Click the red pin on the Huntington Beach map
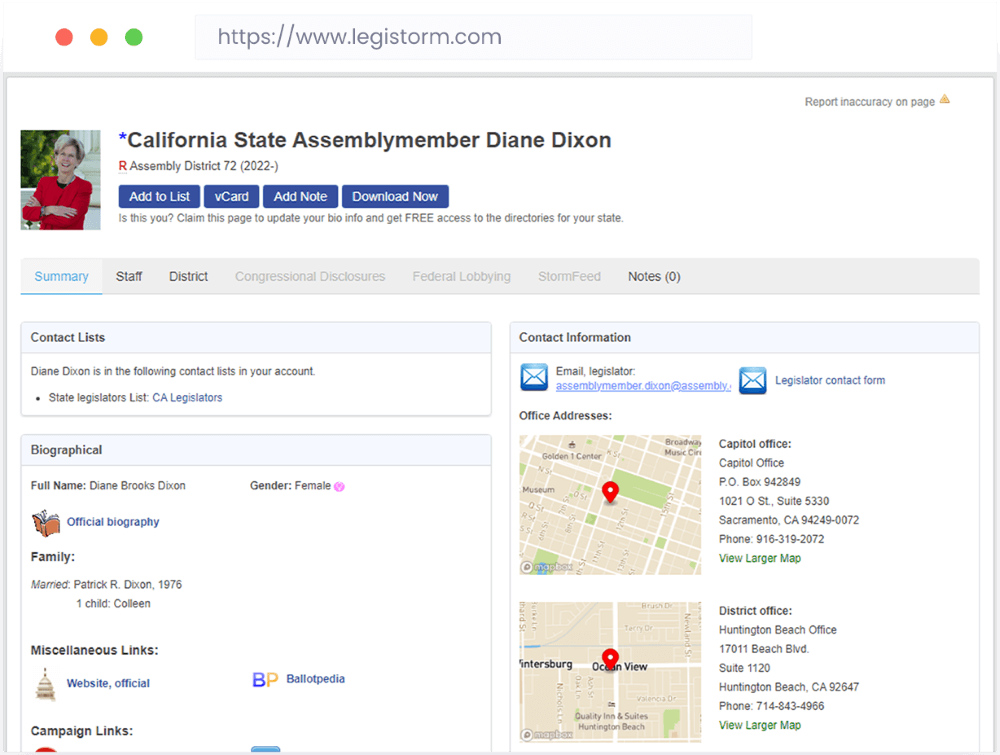The image size is (1000, 755). tap(610, 660)
